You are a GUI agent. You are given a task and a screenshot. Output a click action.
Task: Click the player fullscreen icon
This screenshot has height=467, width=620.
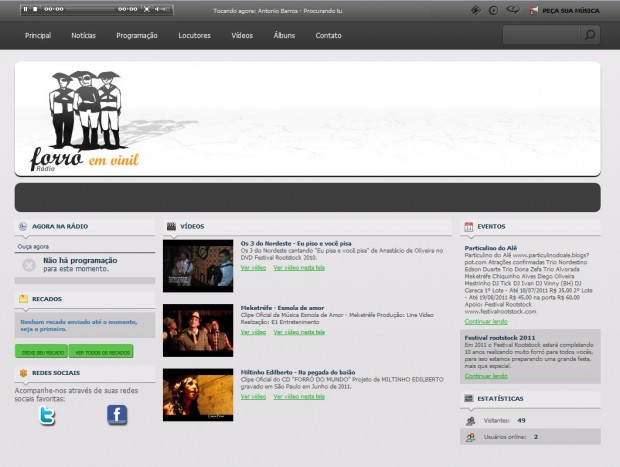147,9
